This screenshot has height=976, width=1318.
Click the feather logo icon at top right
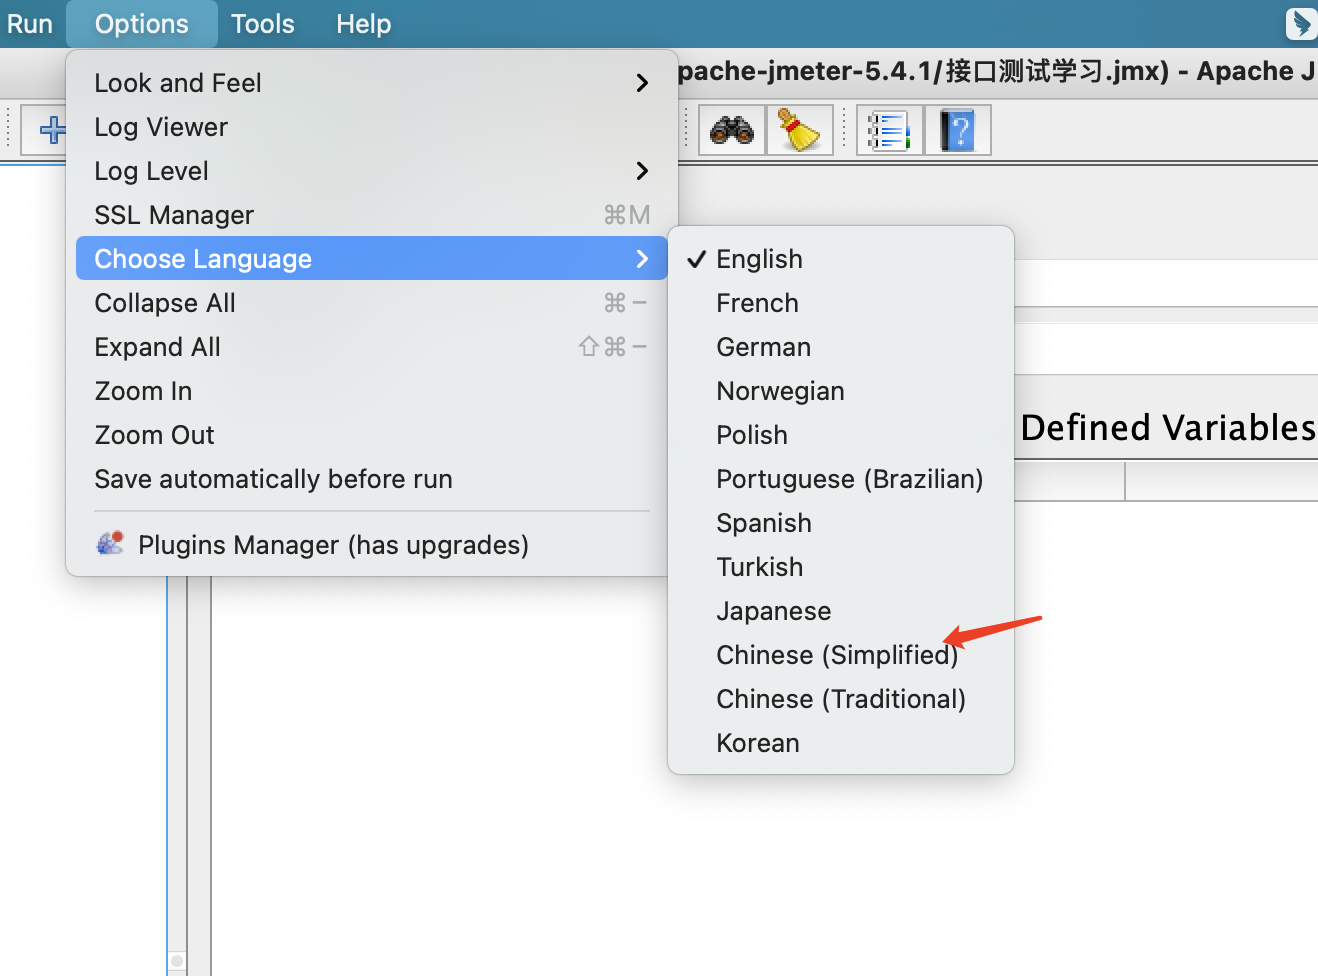(1301, 23)
